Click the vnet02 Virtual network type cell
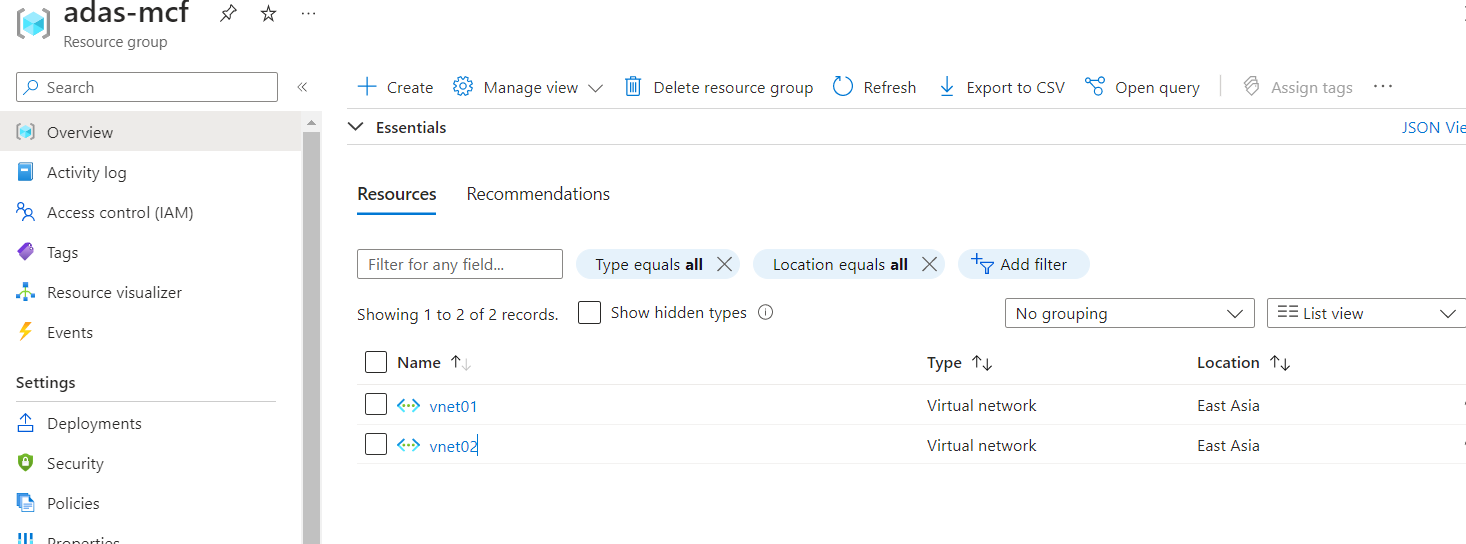The image size is (1466, 544). coord(982,445)
